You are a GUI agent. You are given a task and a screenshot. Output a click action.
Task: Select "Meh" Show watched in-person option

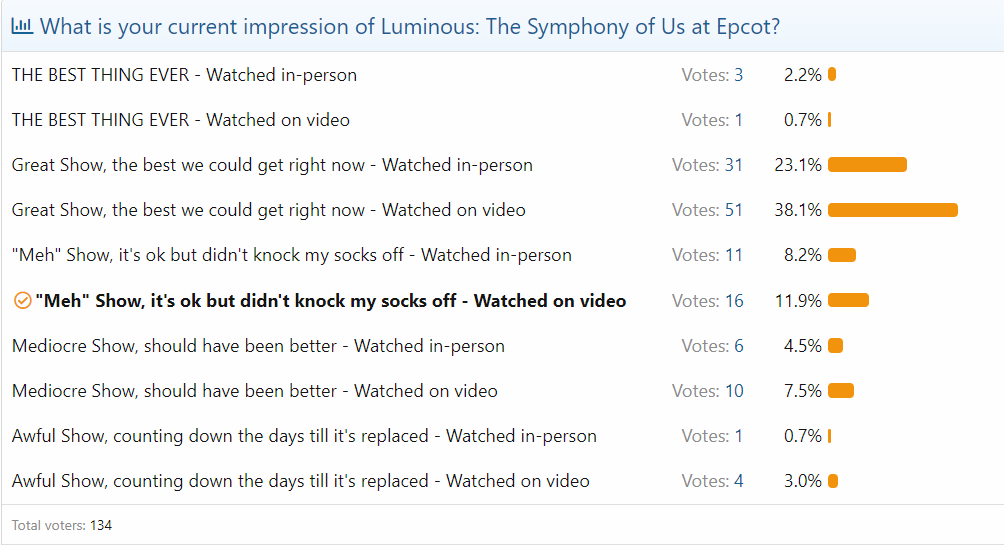click(292, 255)
